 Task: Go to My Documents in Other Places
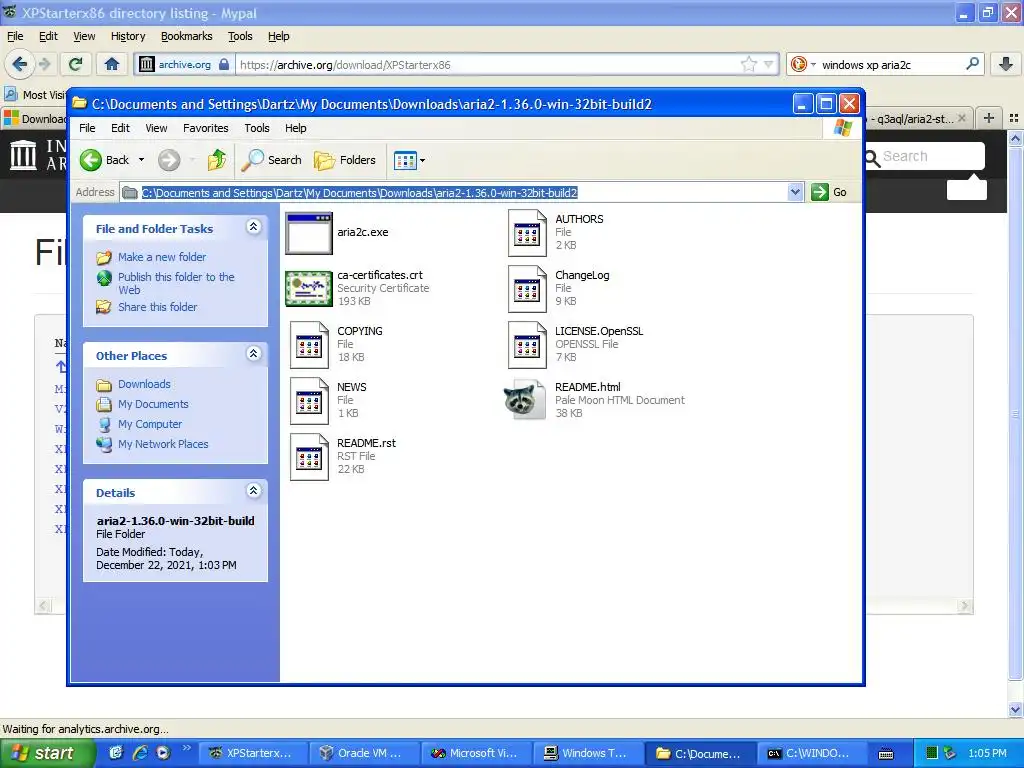point(153,404)
